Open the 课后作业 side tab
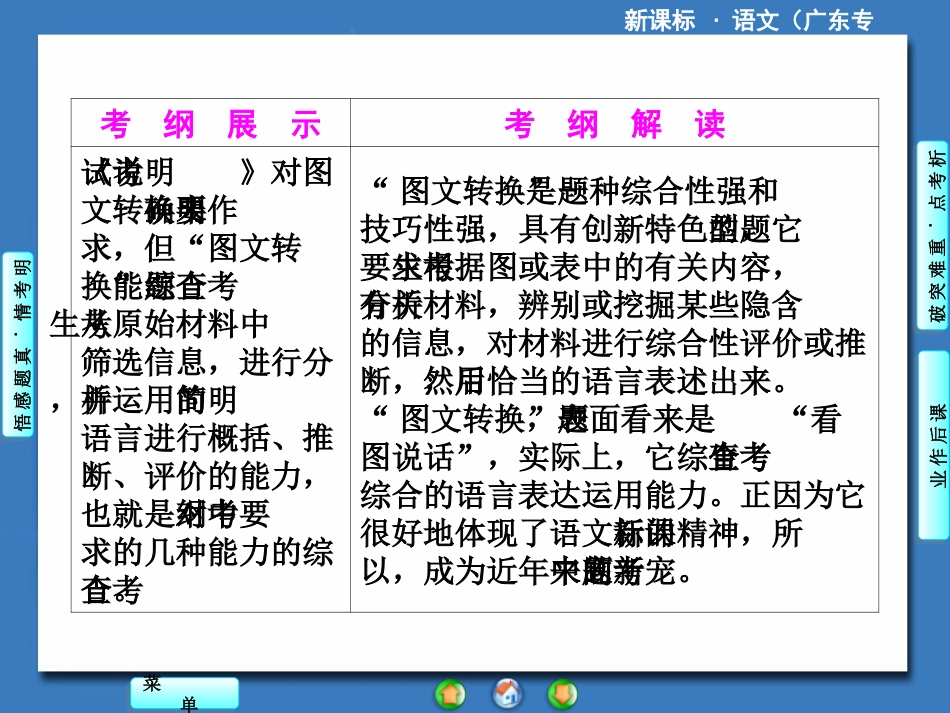 point(934,445)
